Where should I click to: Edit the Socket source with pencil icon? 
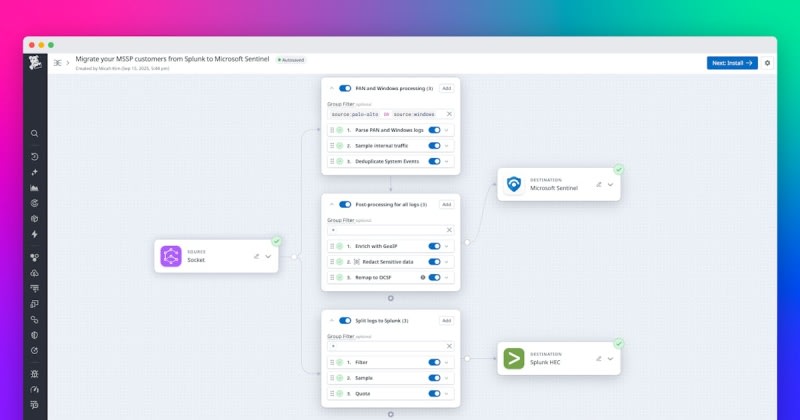point(256,257)
